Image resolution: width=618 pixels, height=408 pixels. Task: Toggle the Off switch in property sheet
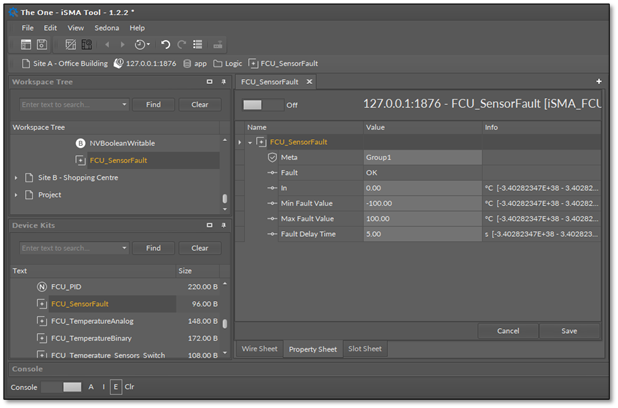click(262, 104)
